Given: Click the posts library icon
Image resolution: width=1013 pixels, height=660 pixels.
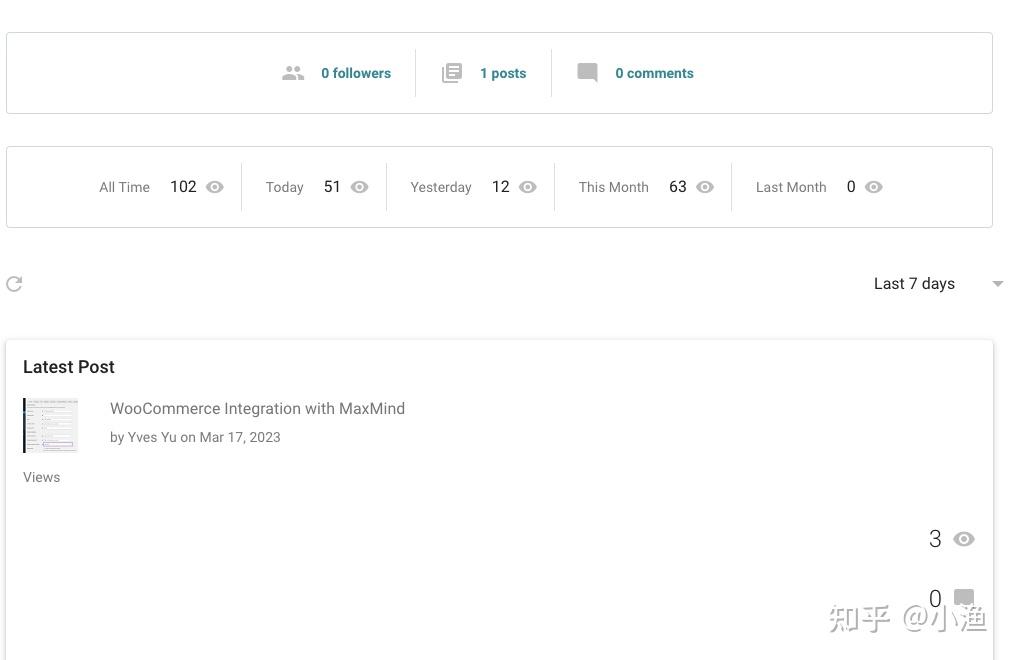Looking at the screenshot, I should (x=452, y=73).
